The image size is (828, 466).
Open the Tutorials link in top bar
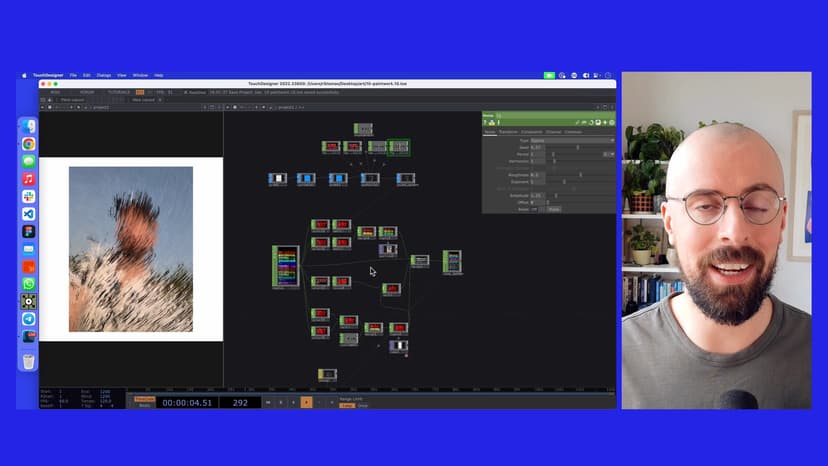119,92
